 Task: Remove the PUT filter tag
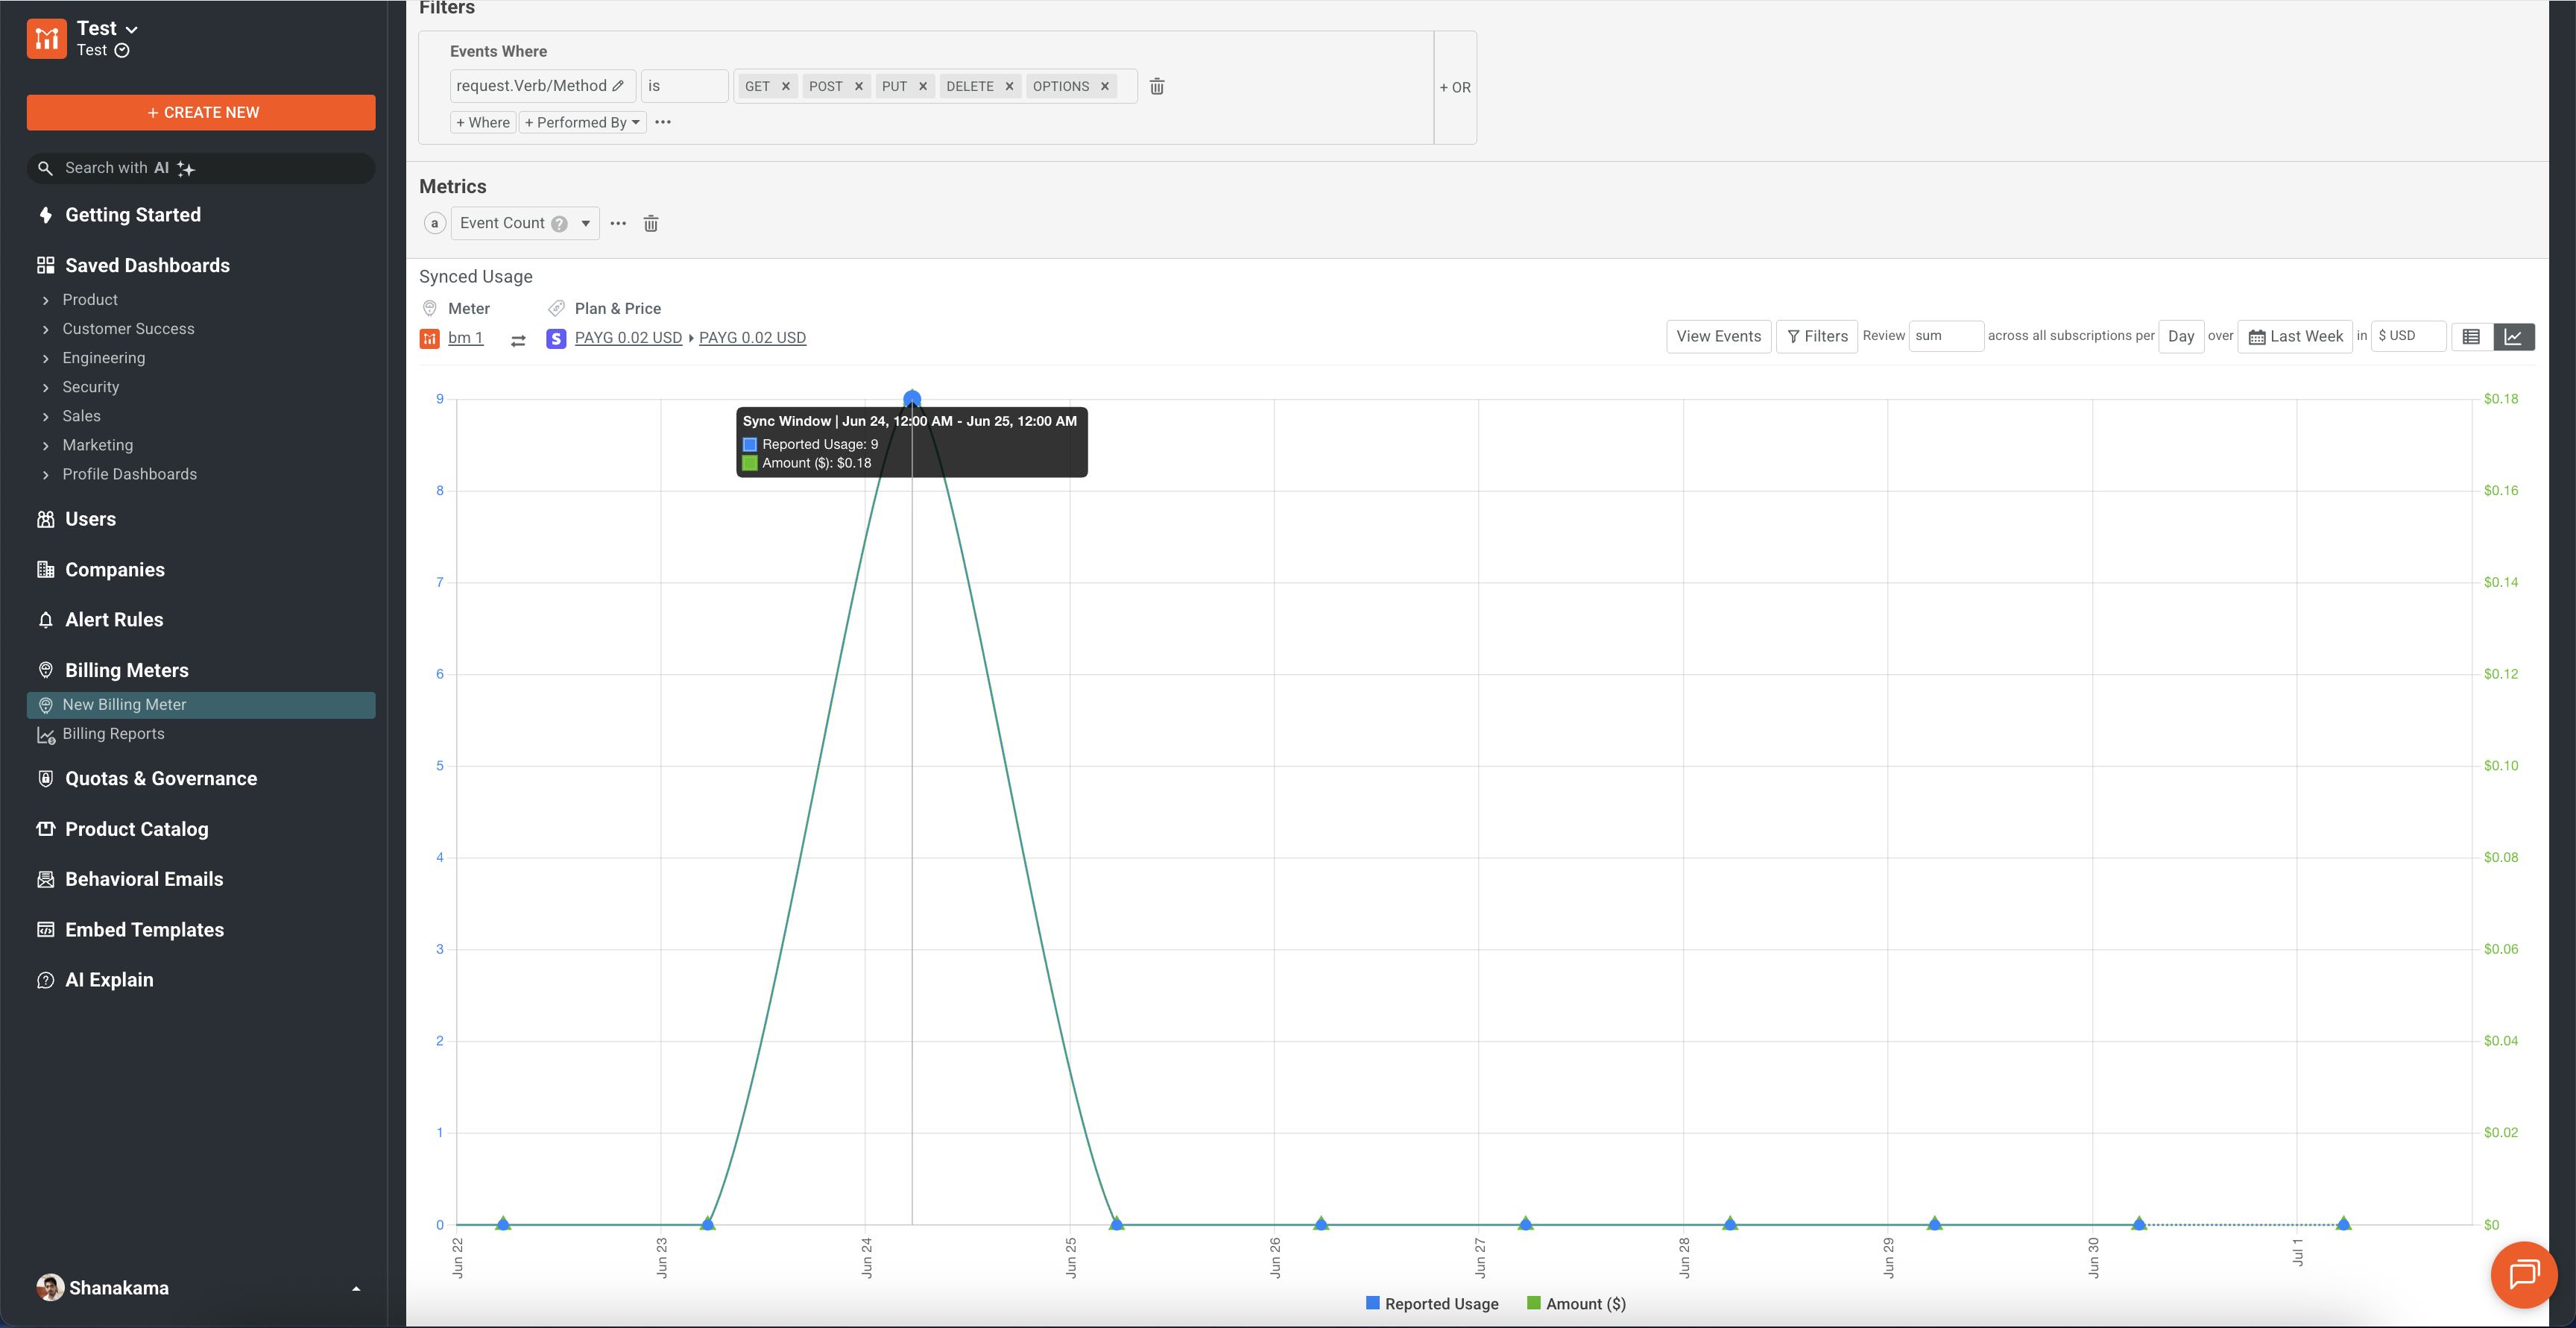point(923,87)
